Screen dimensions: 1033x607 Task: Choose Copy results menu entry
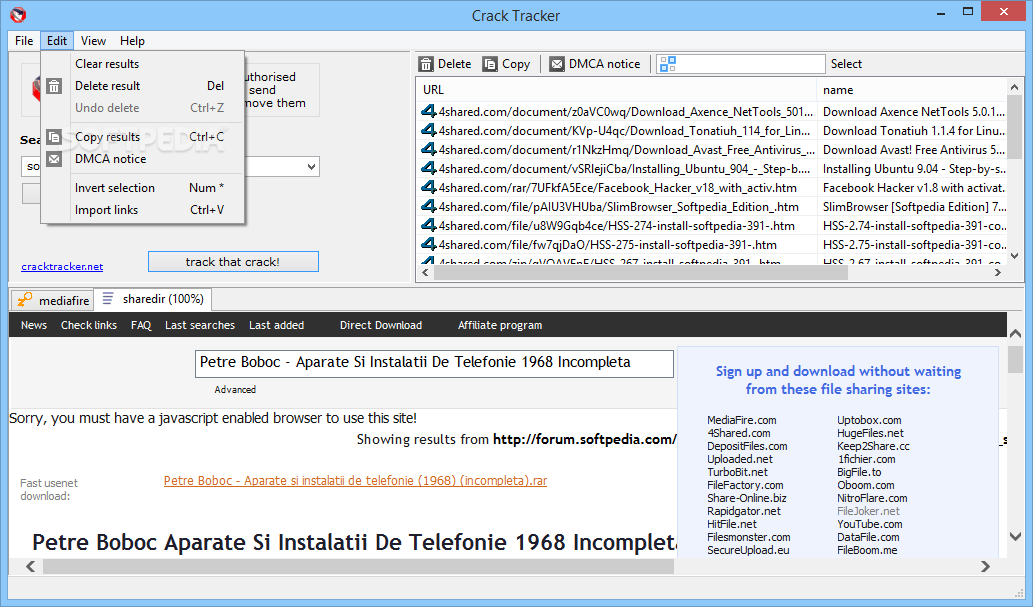tap(142, 137)
